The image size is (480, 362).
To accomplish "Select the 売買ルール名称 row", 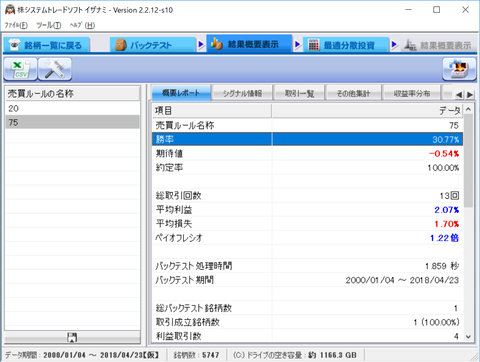I will [308, 125].
